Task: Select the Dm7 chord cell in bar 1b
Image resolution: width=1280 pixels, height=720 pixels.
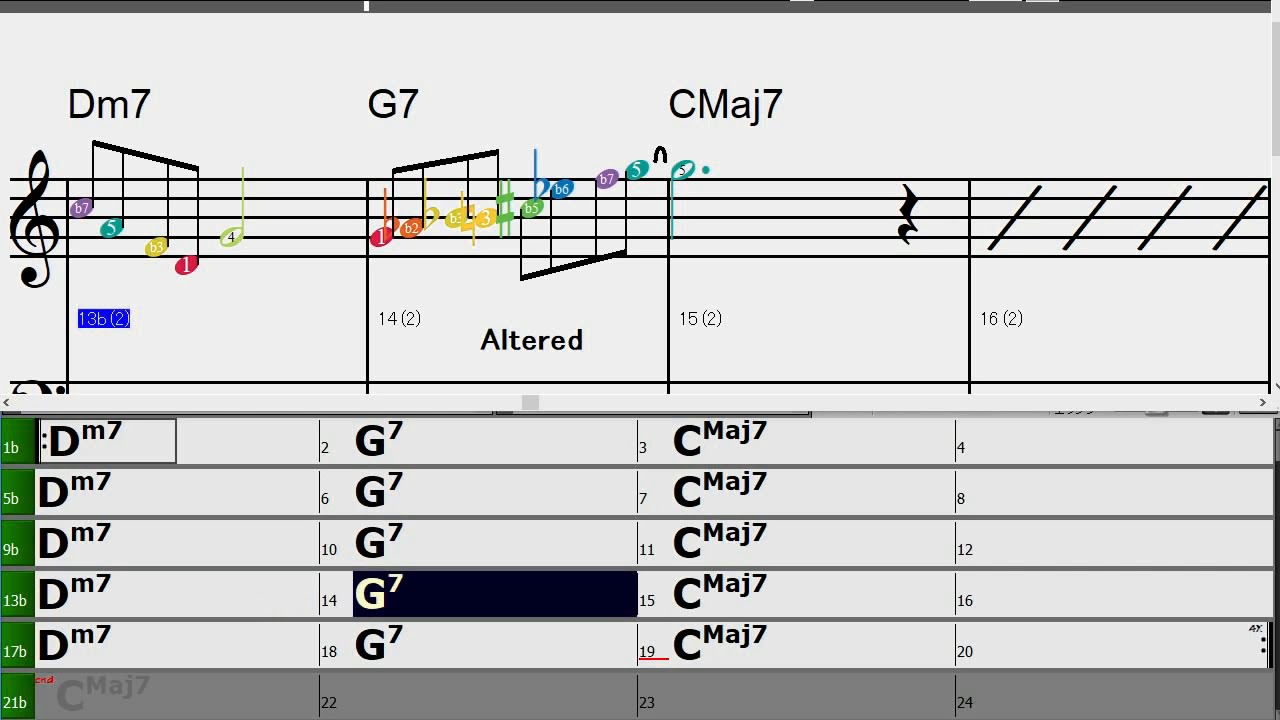Action: (x=107, y=441)
